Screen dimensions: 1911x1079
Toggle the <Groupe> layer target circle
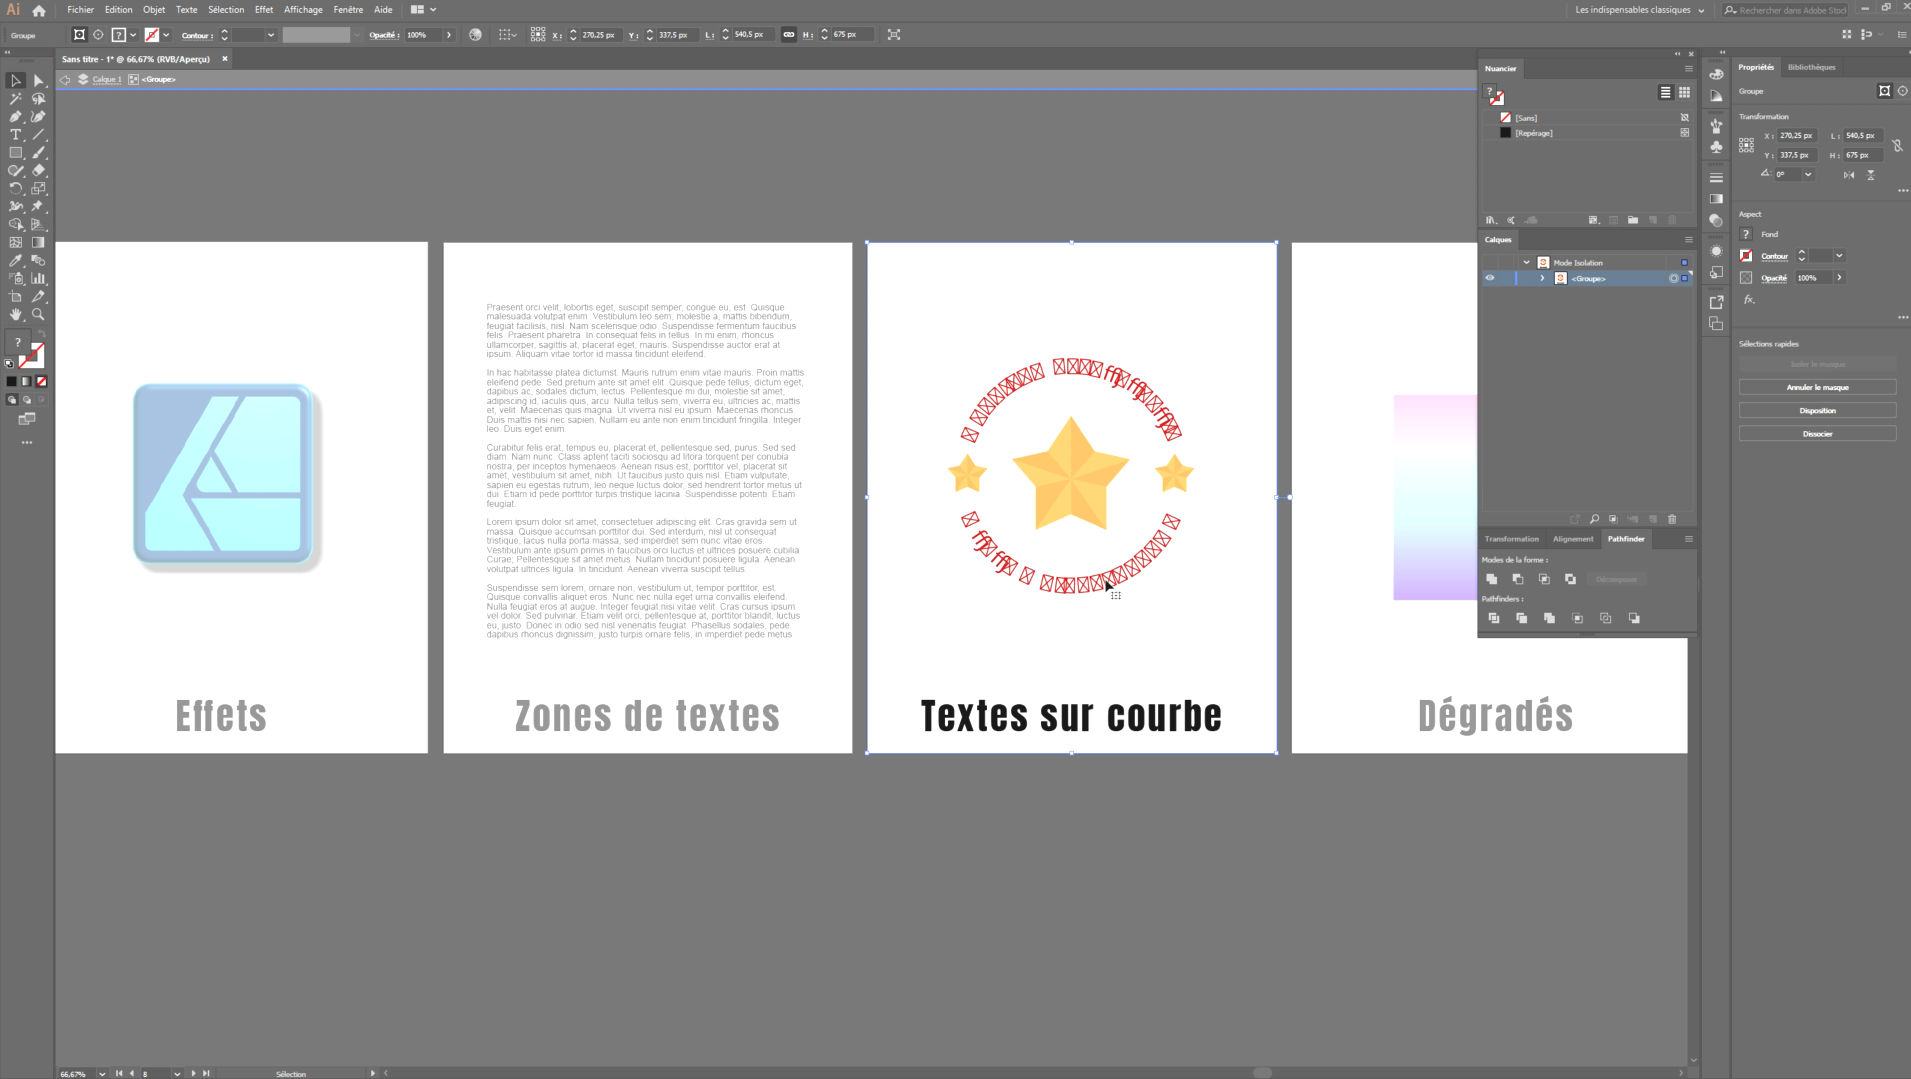pos(1673,278)
